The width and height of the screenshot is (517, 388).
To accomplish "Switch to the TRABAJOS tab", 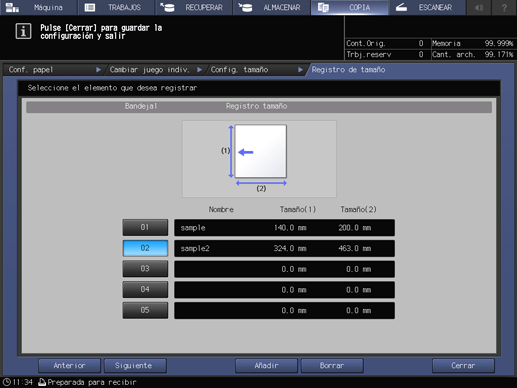I will tap(116, 7).
